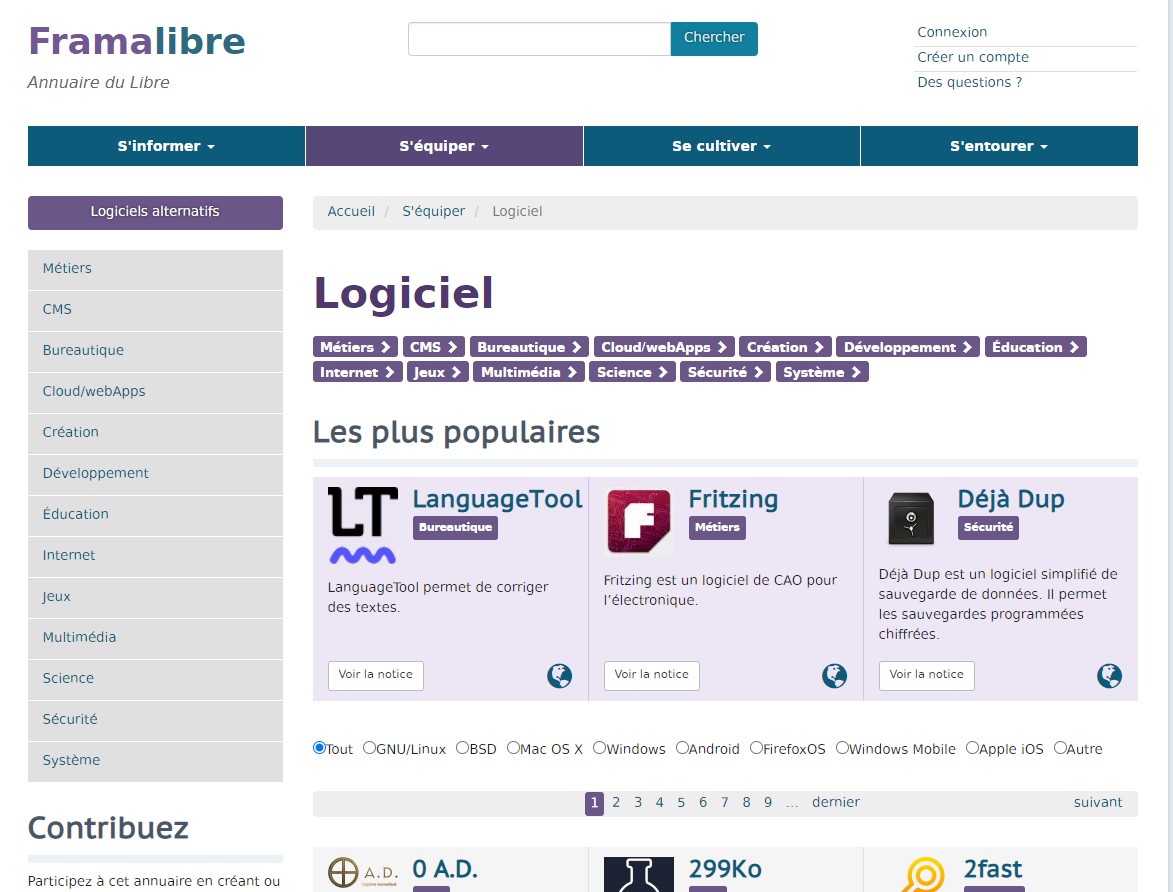The width and height of the screenshot is (1173, 892).
Task: Click the search input field
Action: click(x=539, y=38)
